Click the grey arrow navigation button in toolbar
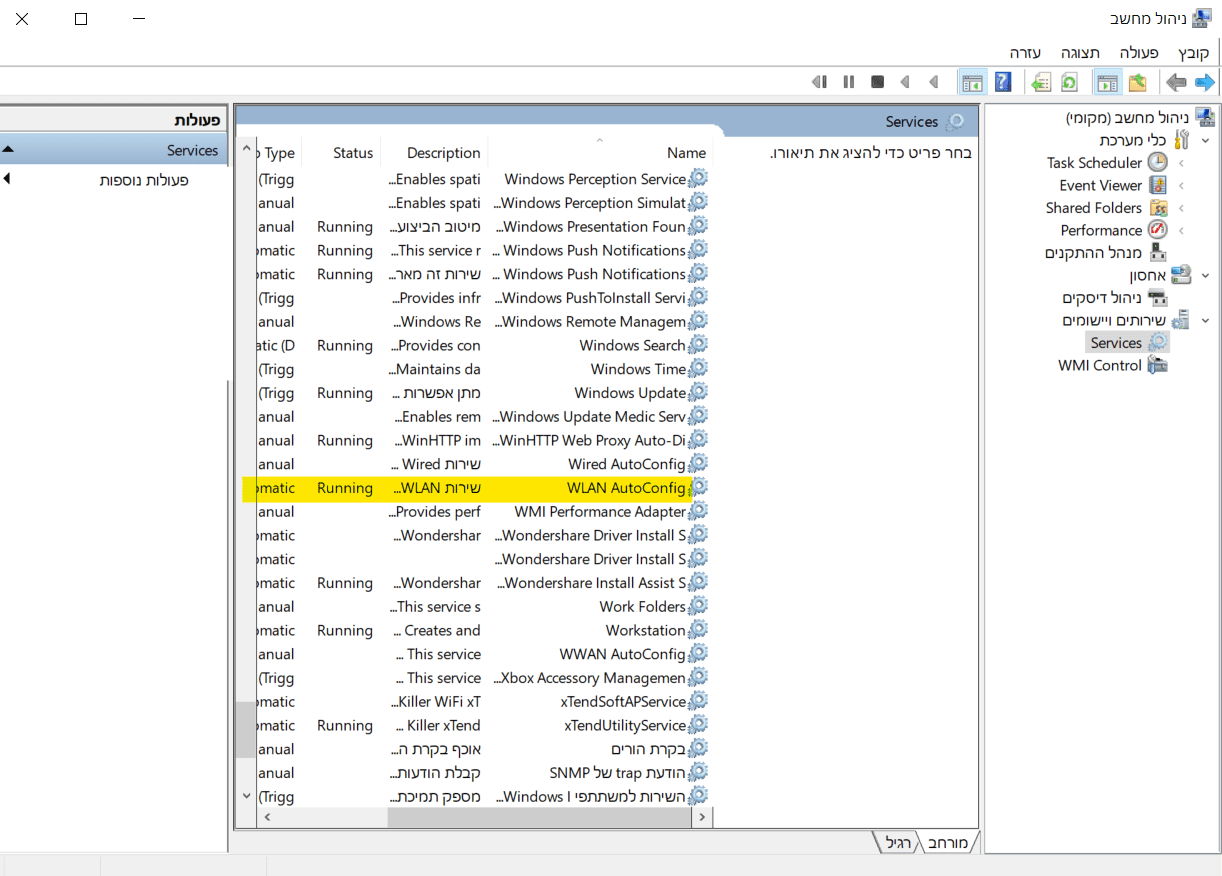The height and width of the screenshot is (876, 1222). (1176, 82)
